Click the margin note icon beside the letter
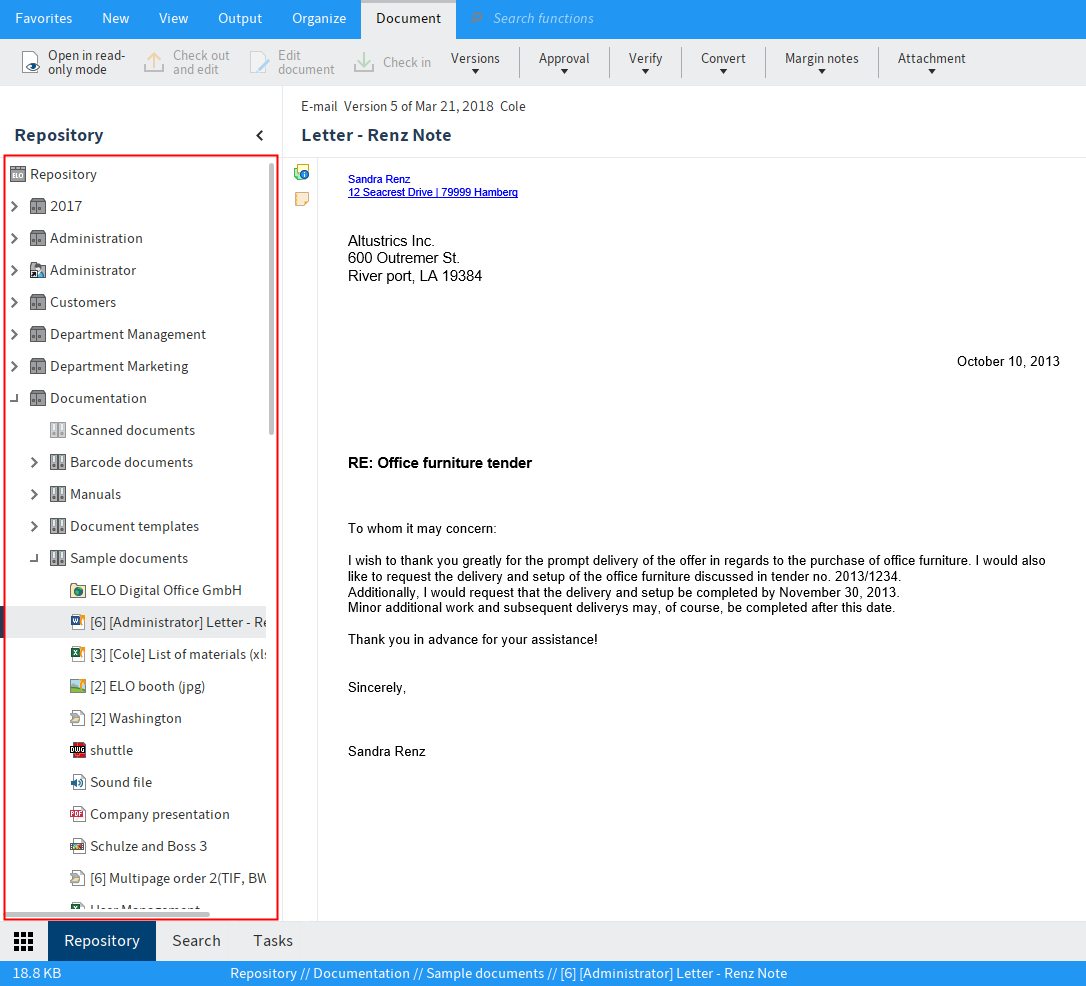1086x986 pixels. point(301,199)
